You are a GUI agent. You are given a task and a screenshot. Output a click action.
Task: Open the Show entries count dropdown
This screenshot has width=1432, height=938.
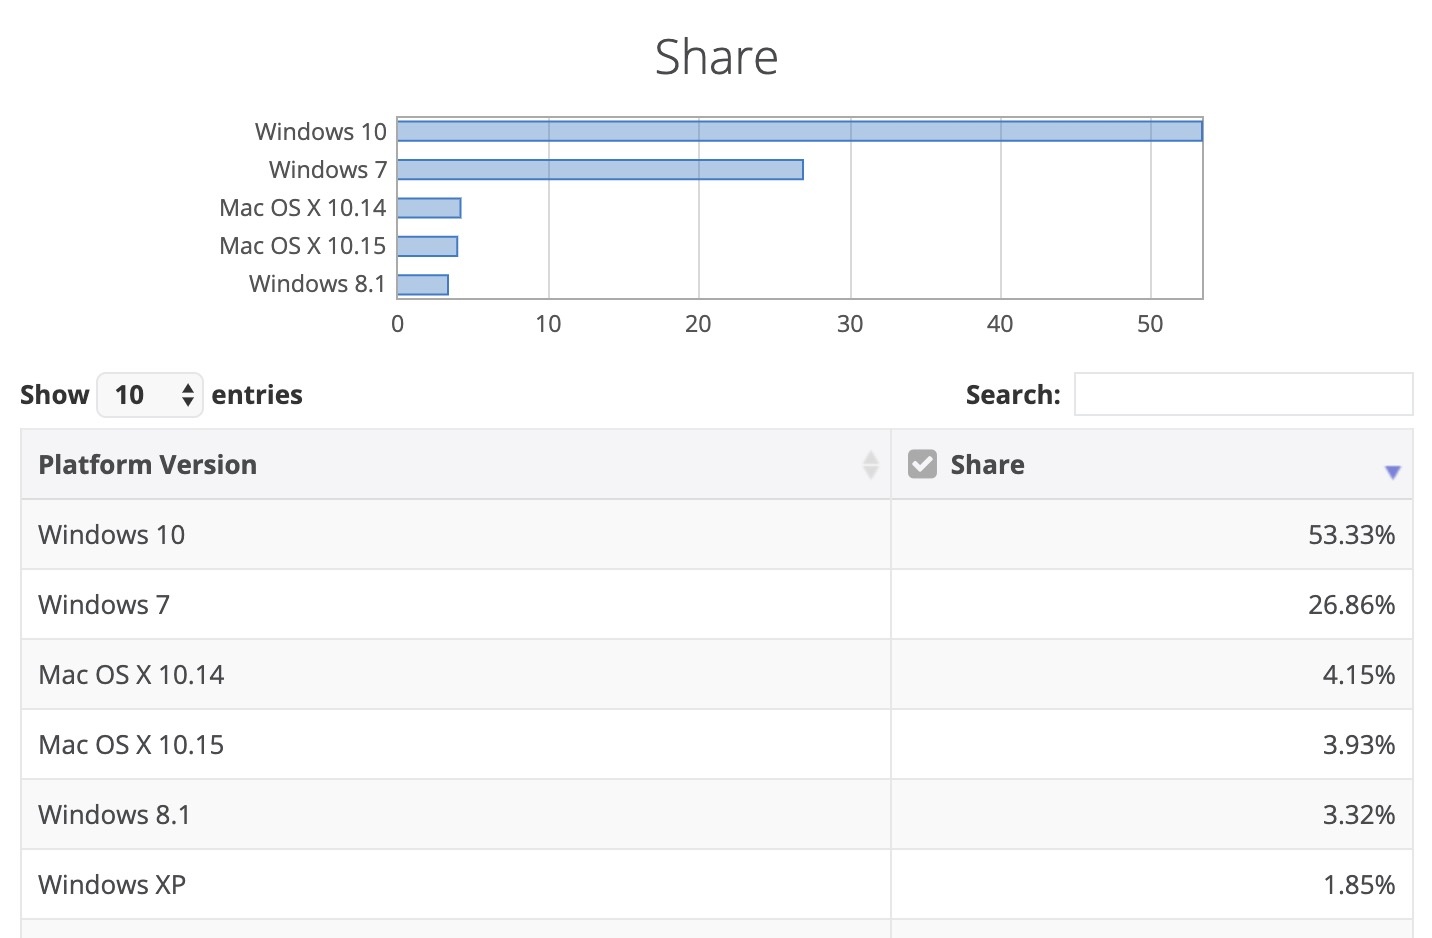click(x=150, y=395)
